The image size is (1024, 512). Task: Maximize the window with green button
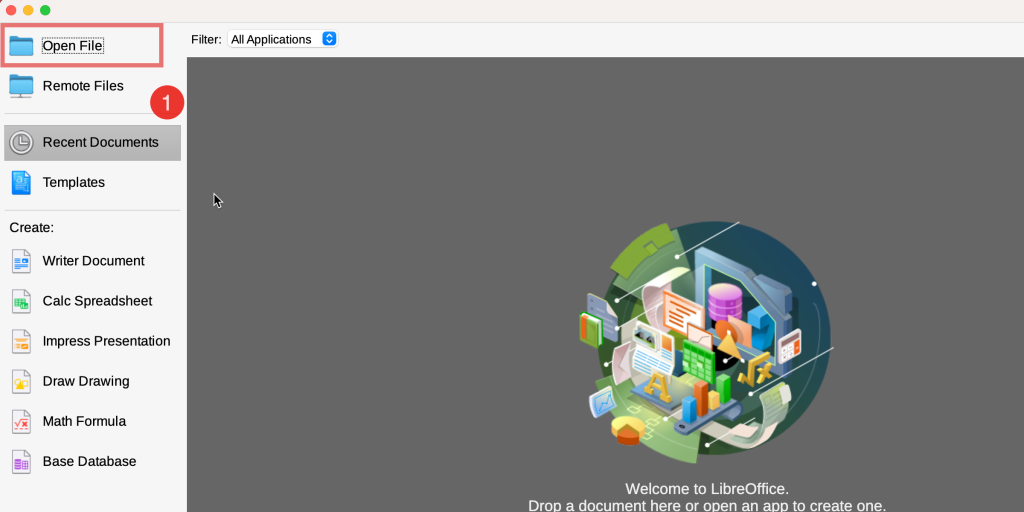45,10
